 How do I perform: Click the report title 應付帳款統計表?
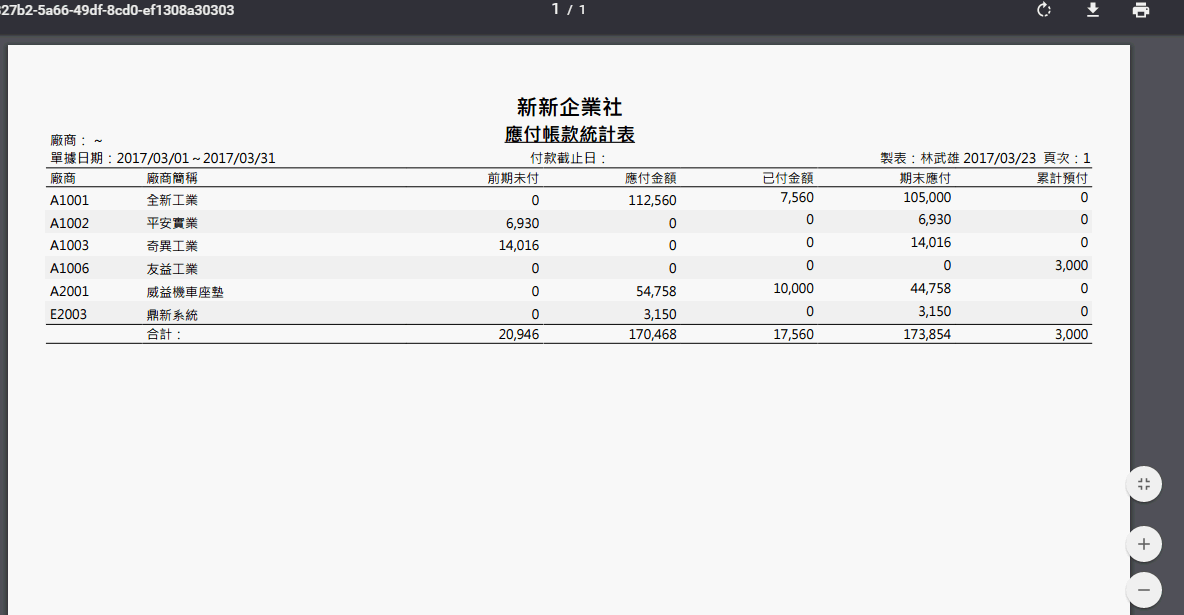click(569, 134)
